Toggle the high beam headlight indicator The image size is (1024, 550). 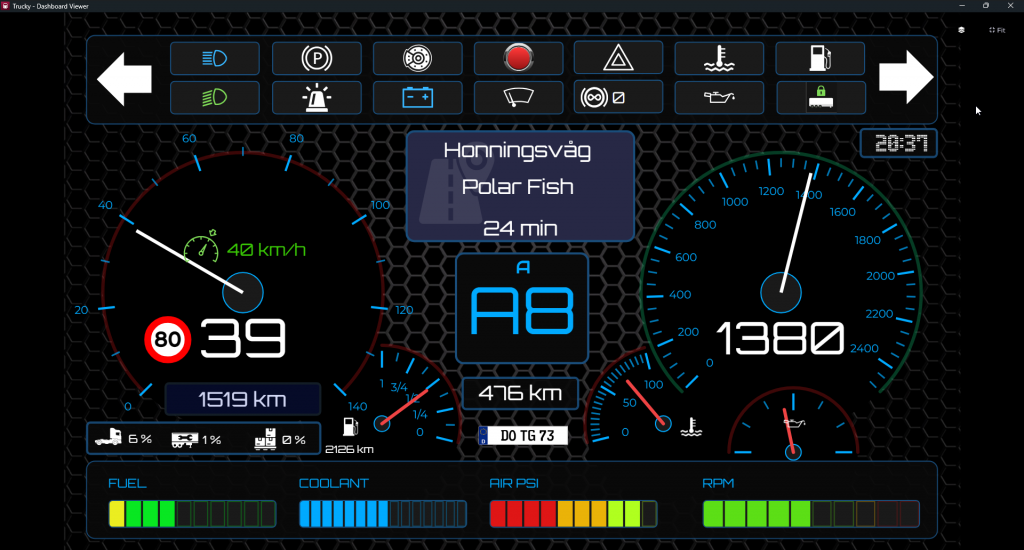click(x=215, y=59)
